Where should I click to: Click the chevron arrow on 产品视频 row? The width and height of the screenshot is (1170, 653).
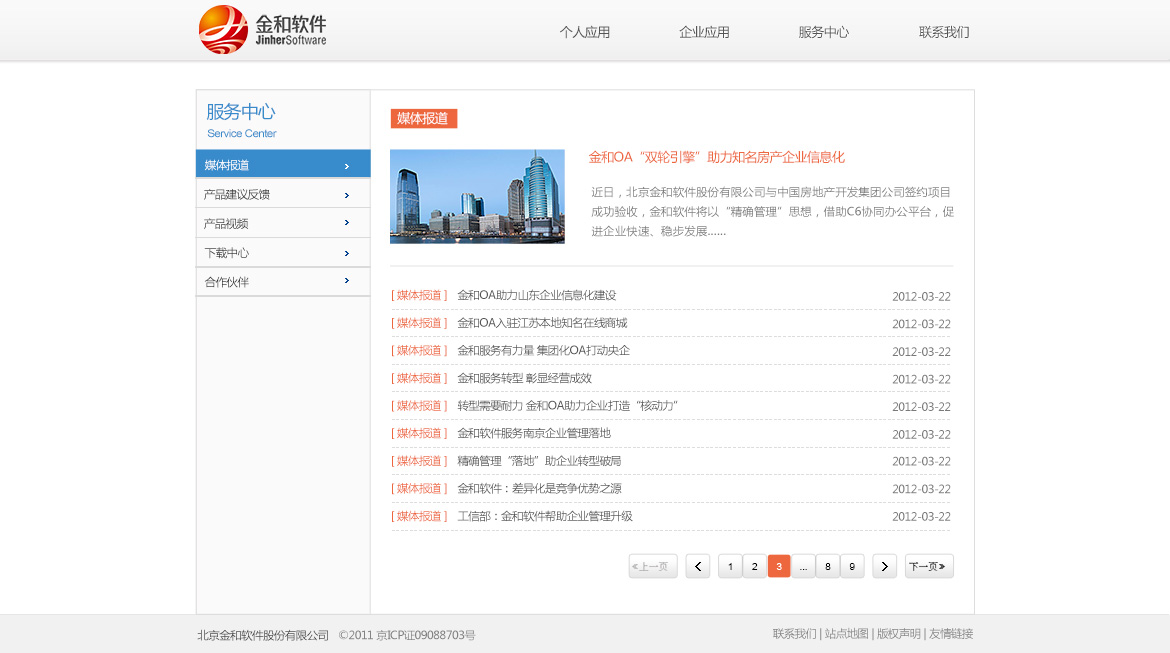coord(347,222)
